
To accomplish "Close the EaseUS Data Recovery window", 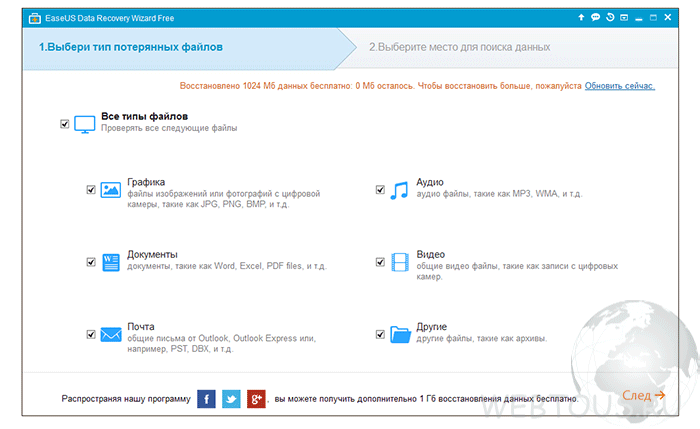I will tap(668, 17).
